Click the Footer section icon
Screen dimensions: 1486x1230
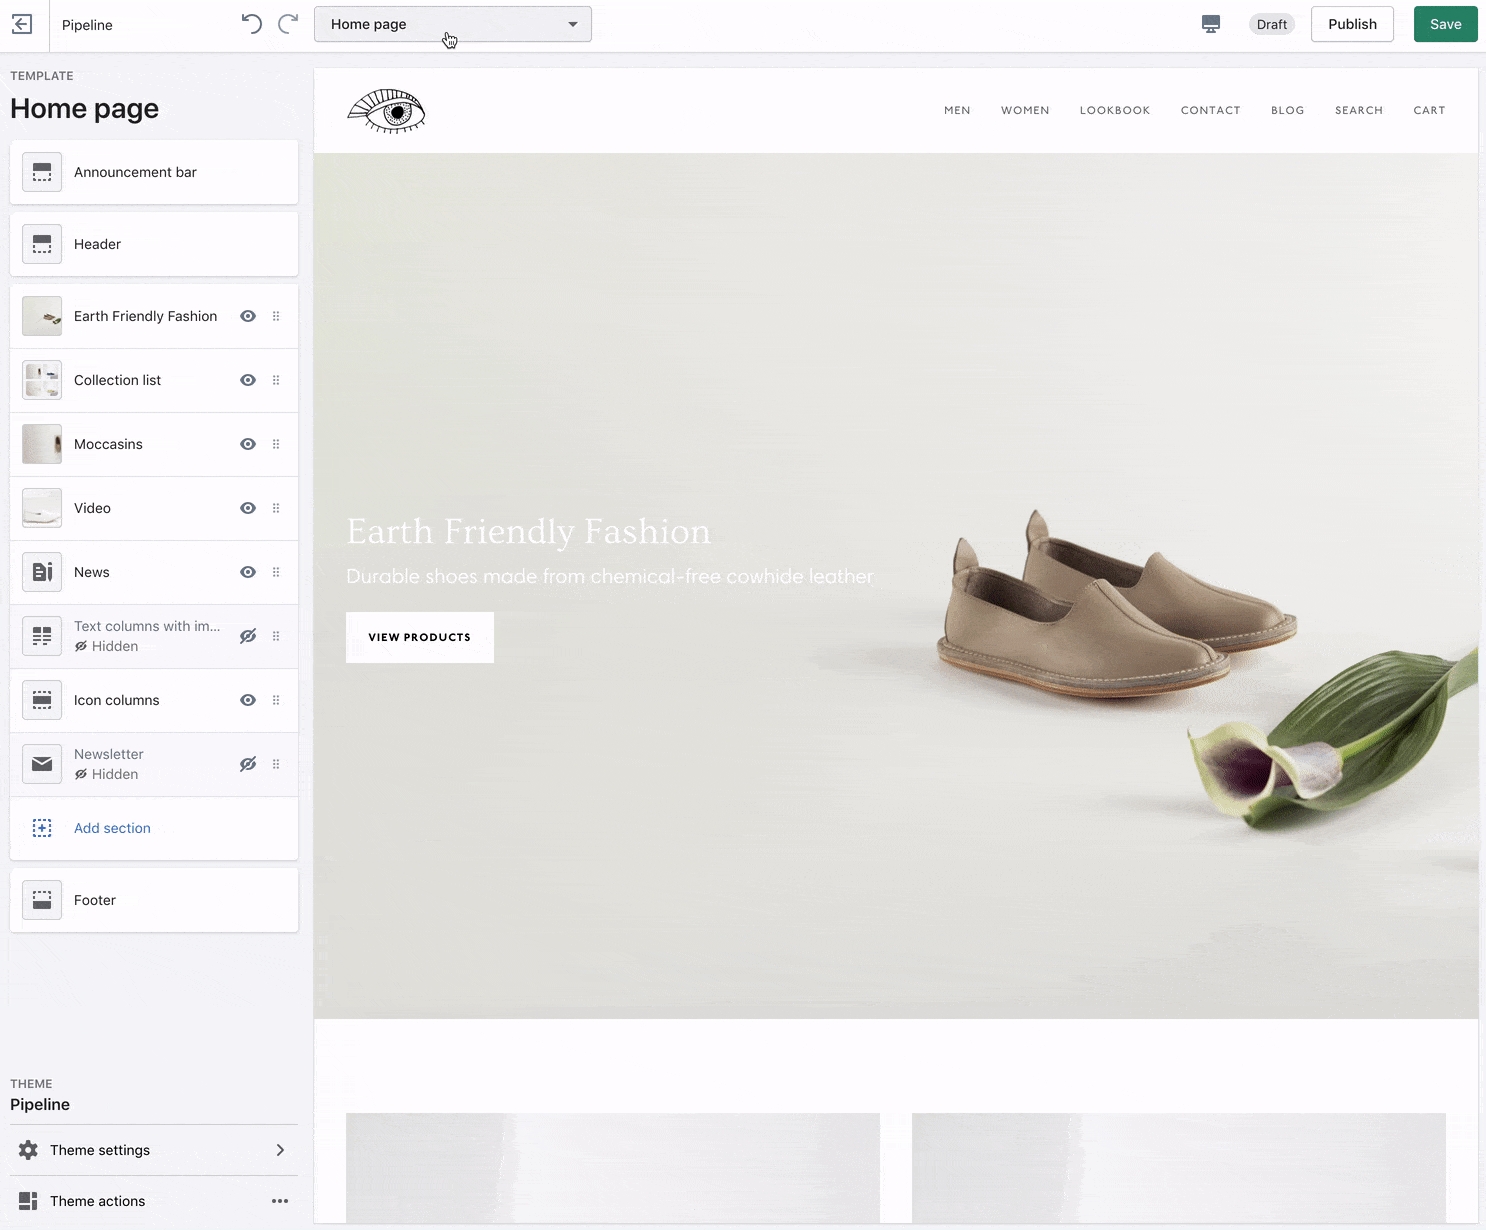click(42, 900)
